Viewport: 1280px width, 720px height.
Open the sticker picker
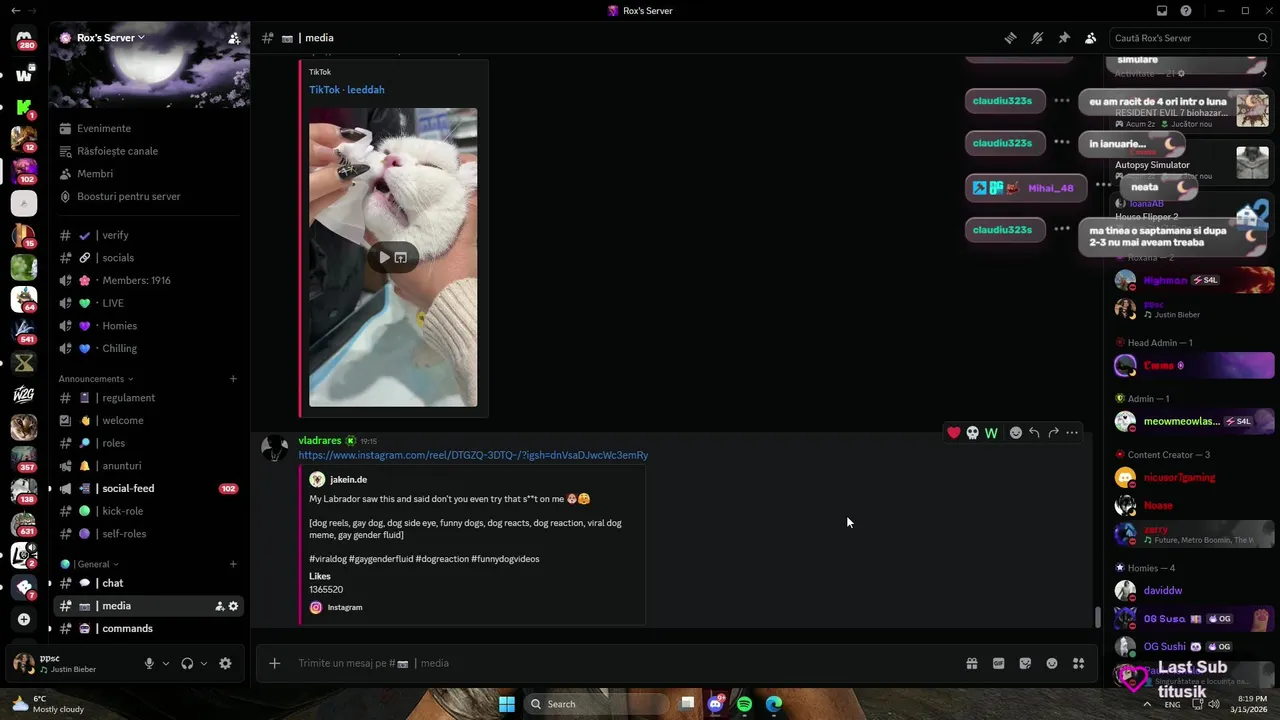click(1025, 663)
